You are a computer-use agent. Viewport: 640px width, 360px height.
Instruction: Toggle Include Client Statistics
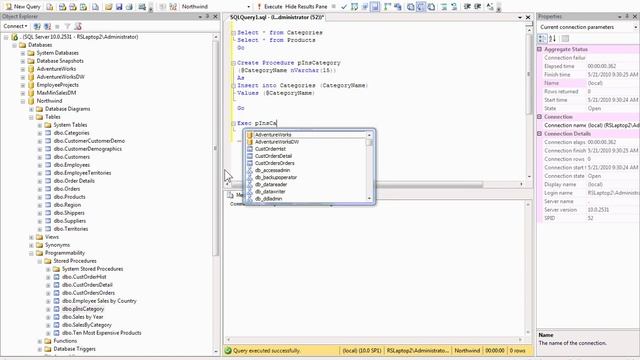coord(398,7)
